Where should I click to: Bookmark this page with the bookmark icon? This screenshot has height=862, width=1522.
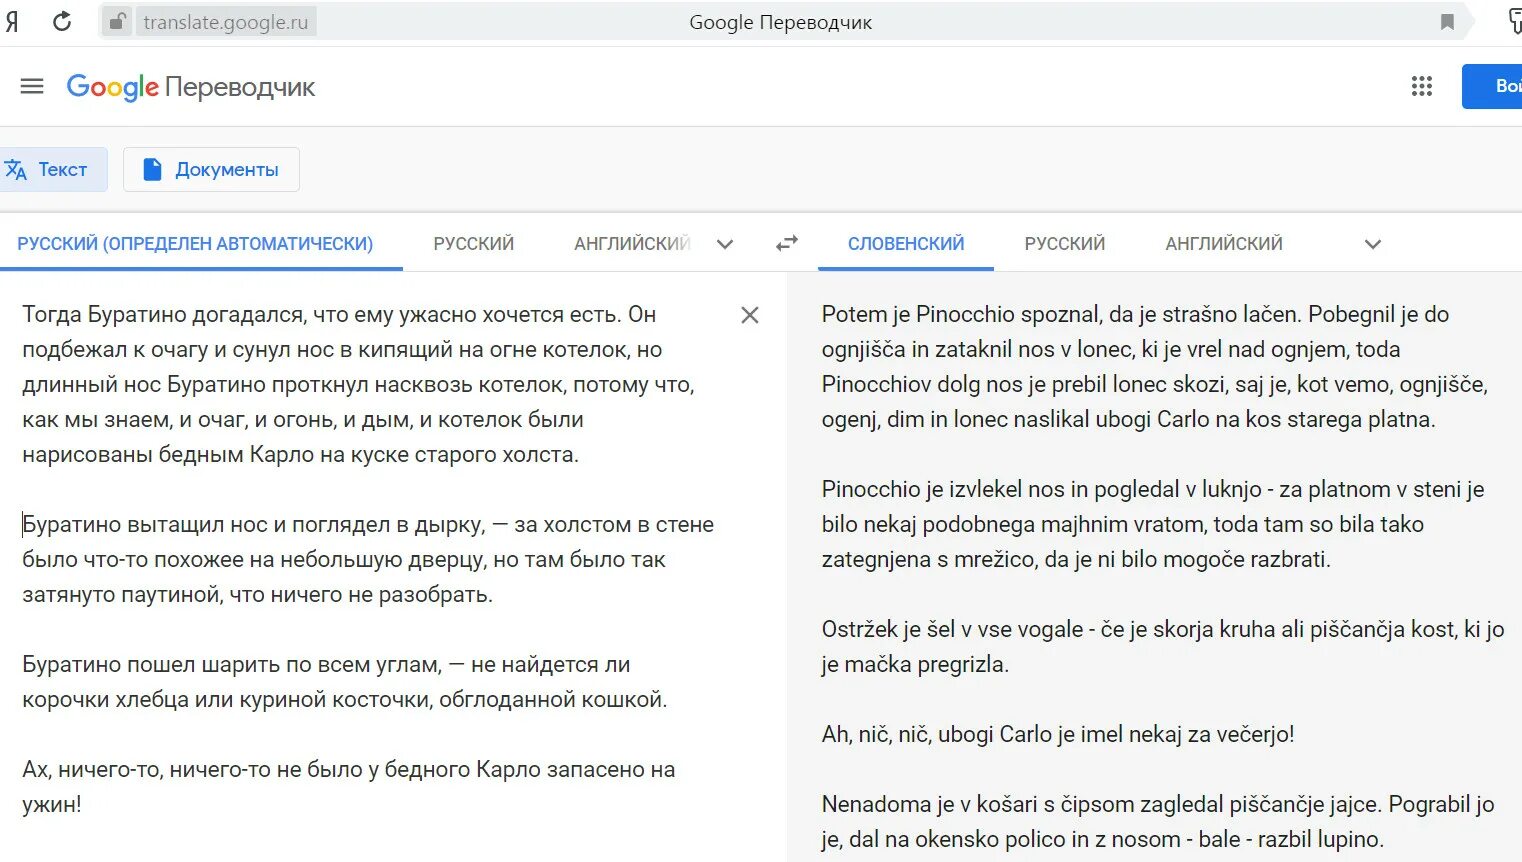[x=1447, y=22]
